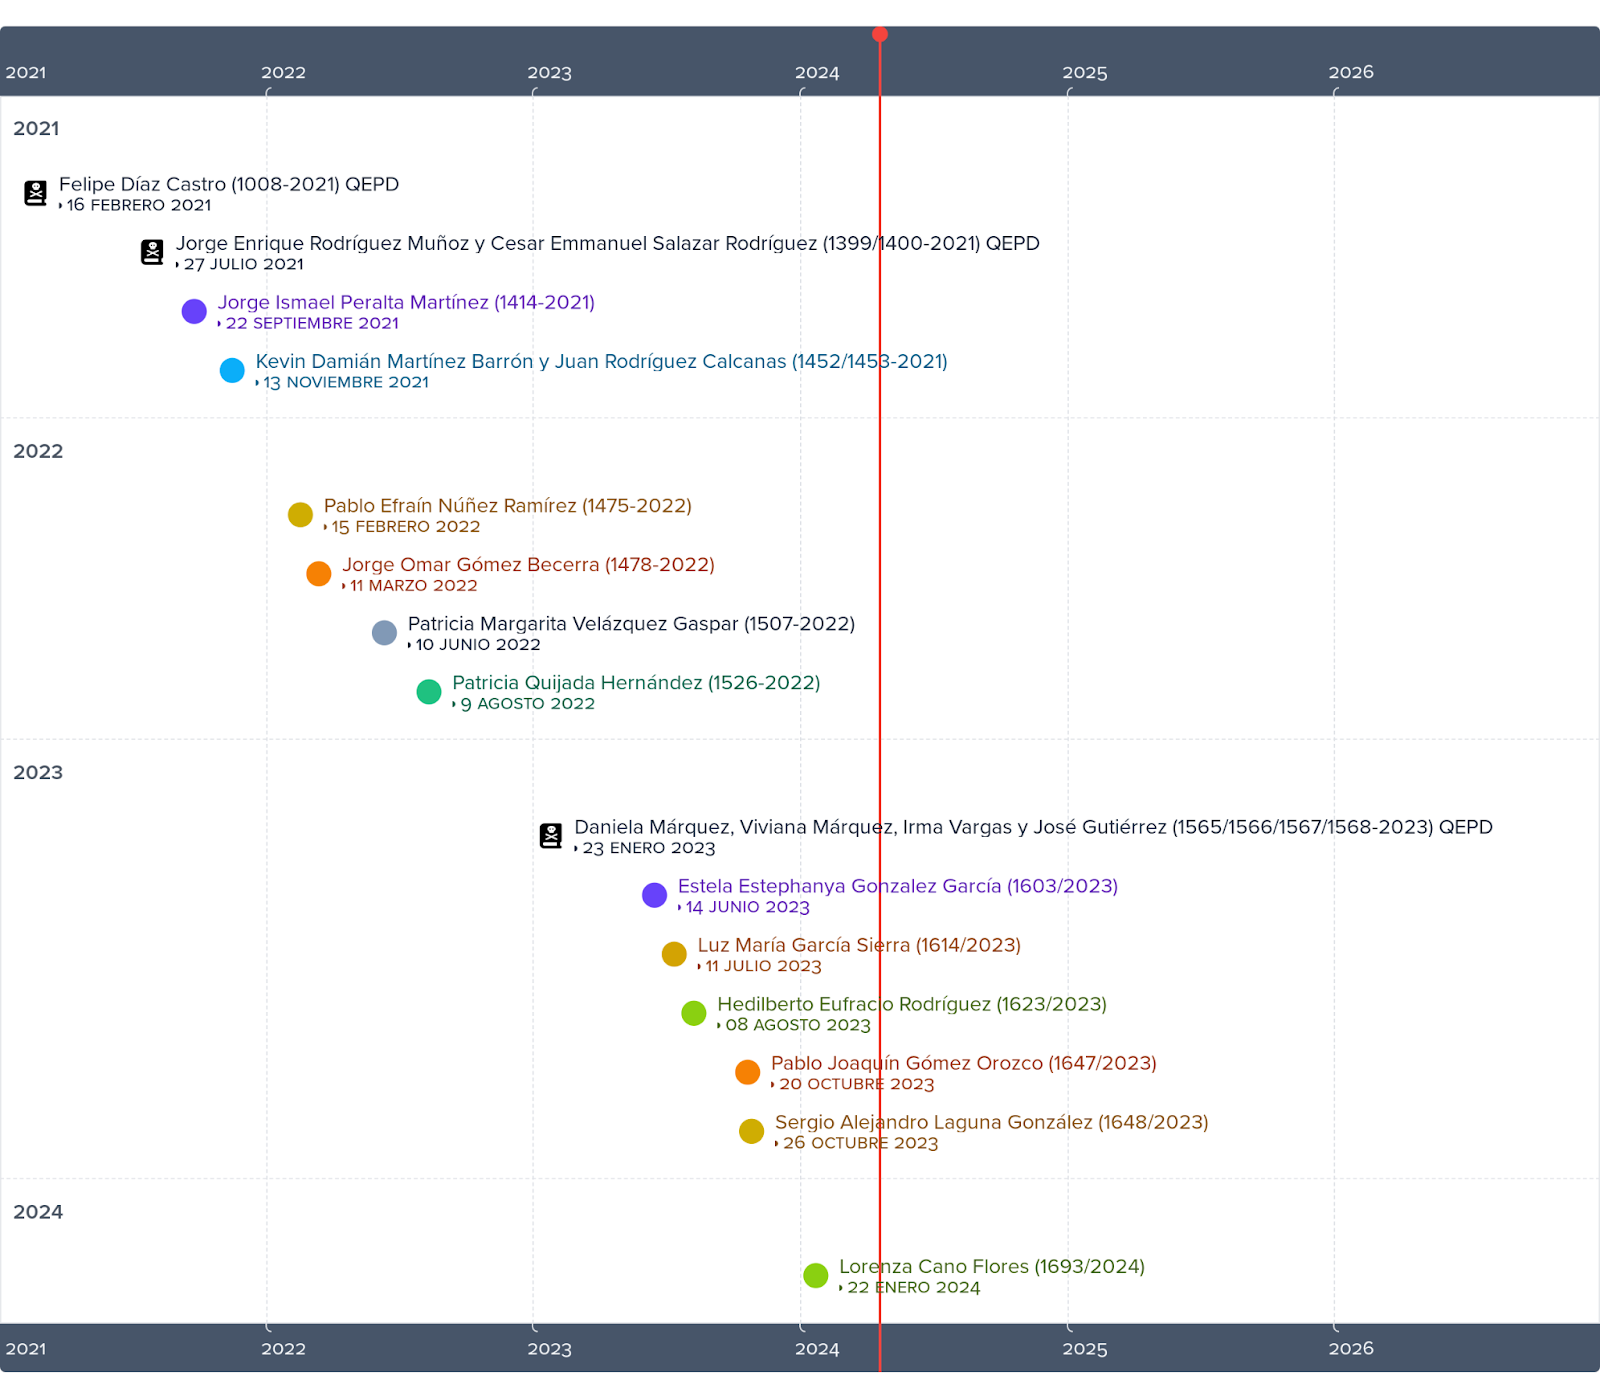Select the lime marker for Lorenza Cano Flores

click(x=816, y=1275)
